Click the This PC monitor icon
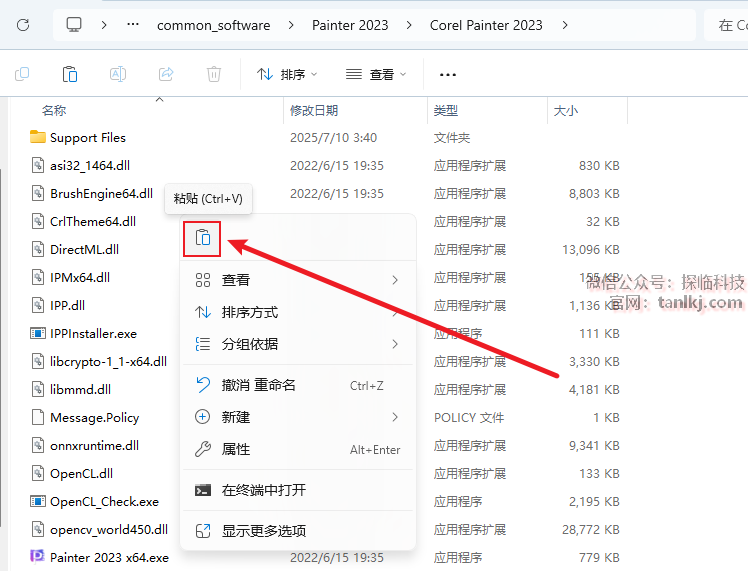 click(74, 25)
